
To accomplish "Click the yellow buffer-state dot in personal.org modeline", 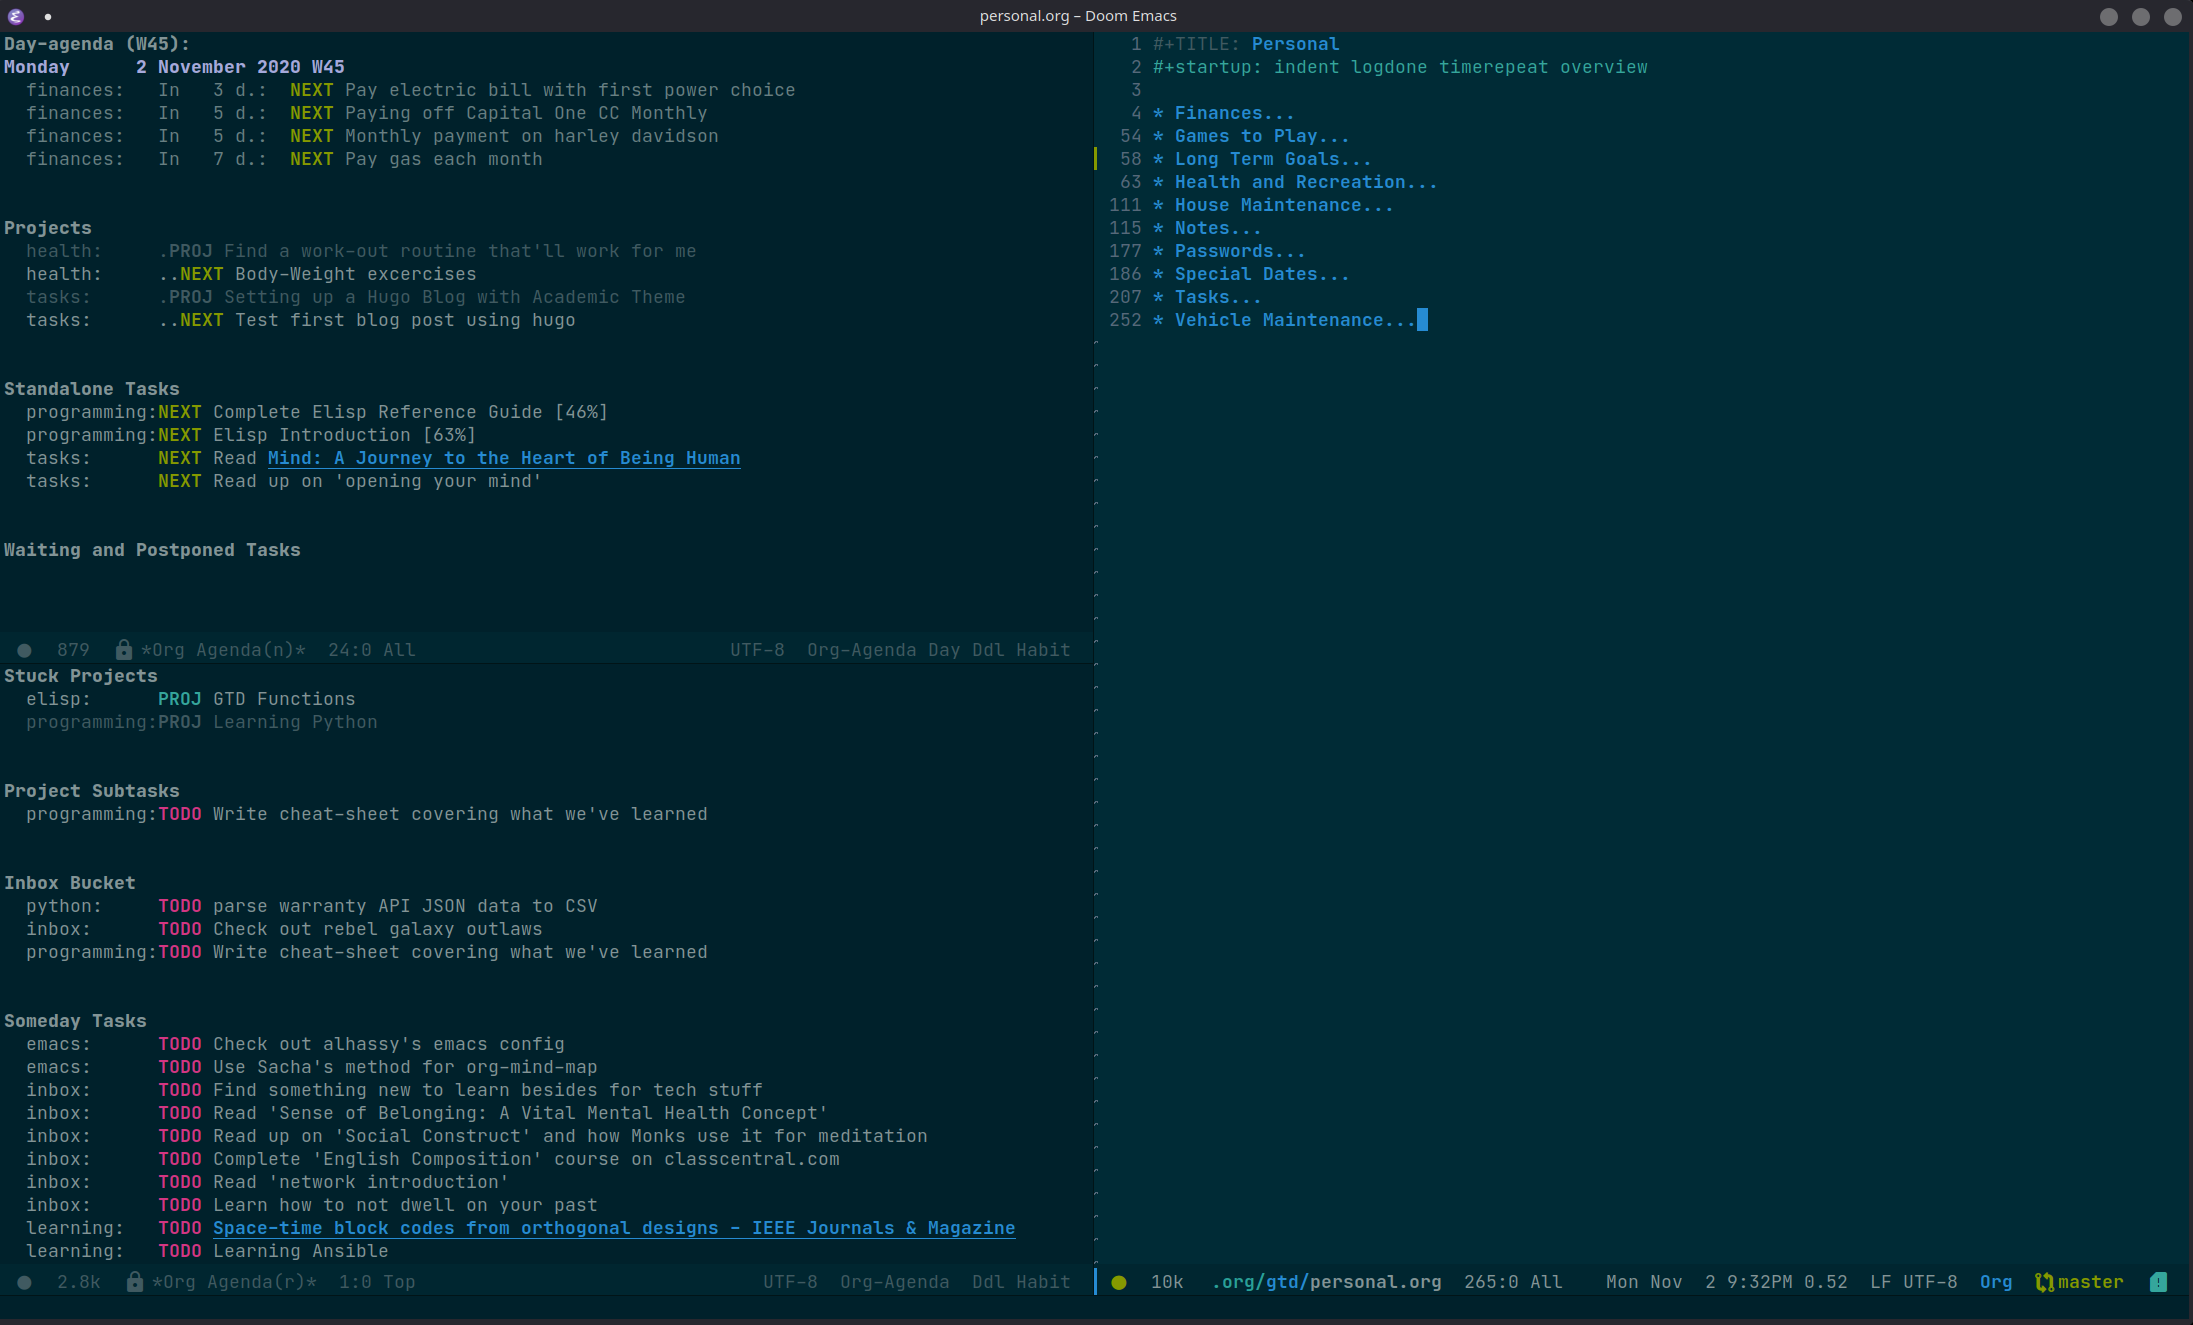I will [x=1119, y=1282].
